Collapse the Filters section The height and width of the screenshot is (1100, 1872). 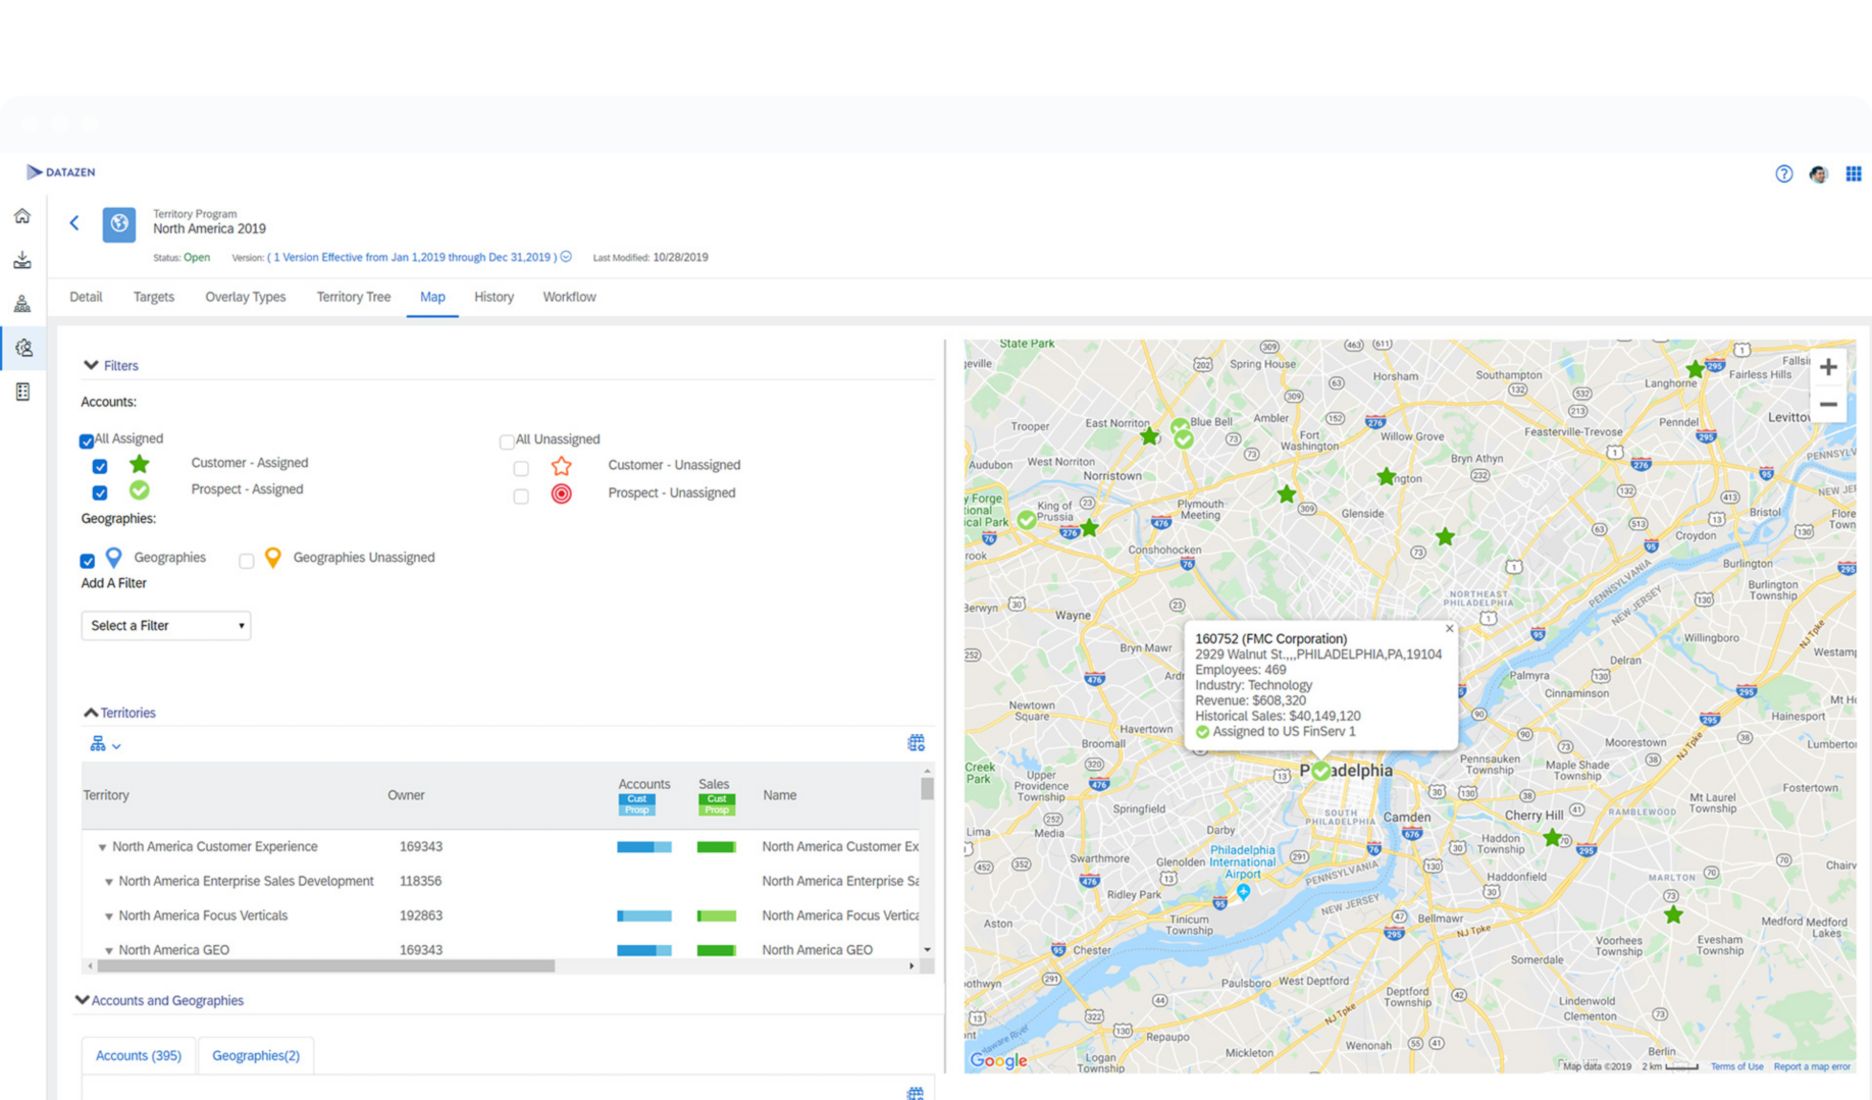tap(91, 365)
